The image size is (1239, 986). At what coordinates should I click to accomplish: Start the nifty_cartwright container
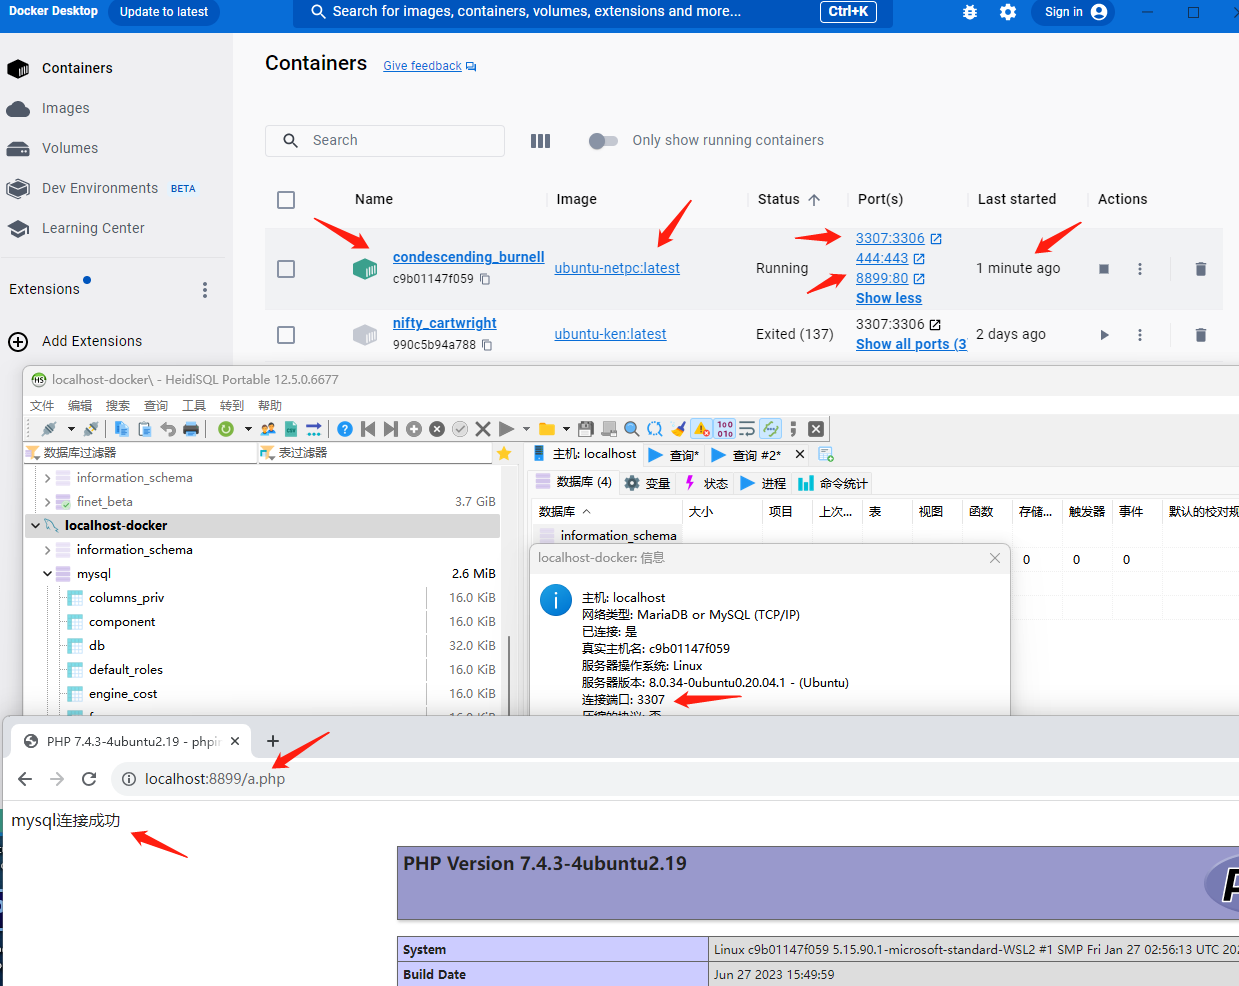coord(1104,335)
